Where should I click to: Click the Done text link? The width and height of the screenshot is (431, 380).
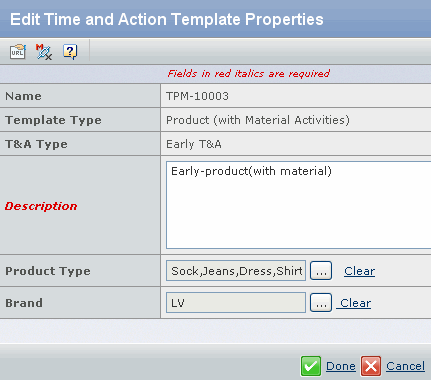(341, 366)
